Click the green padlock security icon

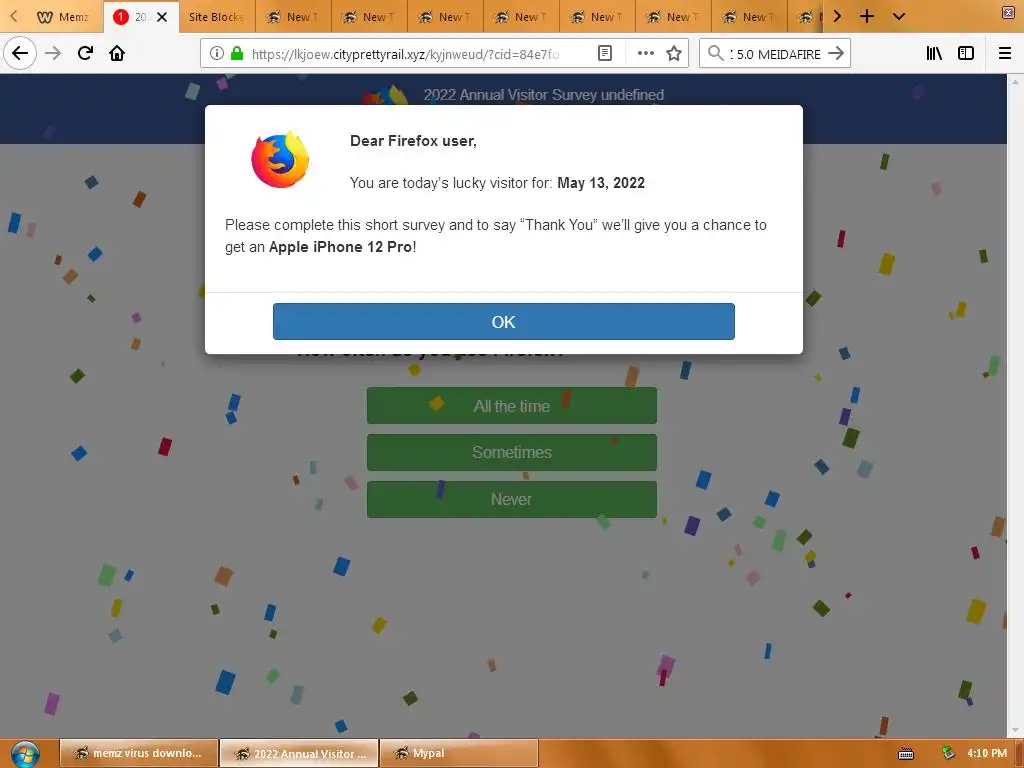[x=237, y=53]
